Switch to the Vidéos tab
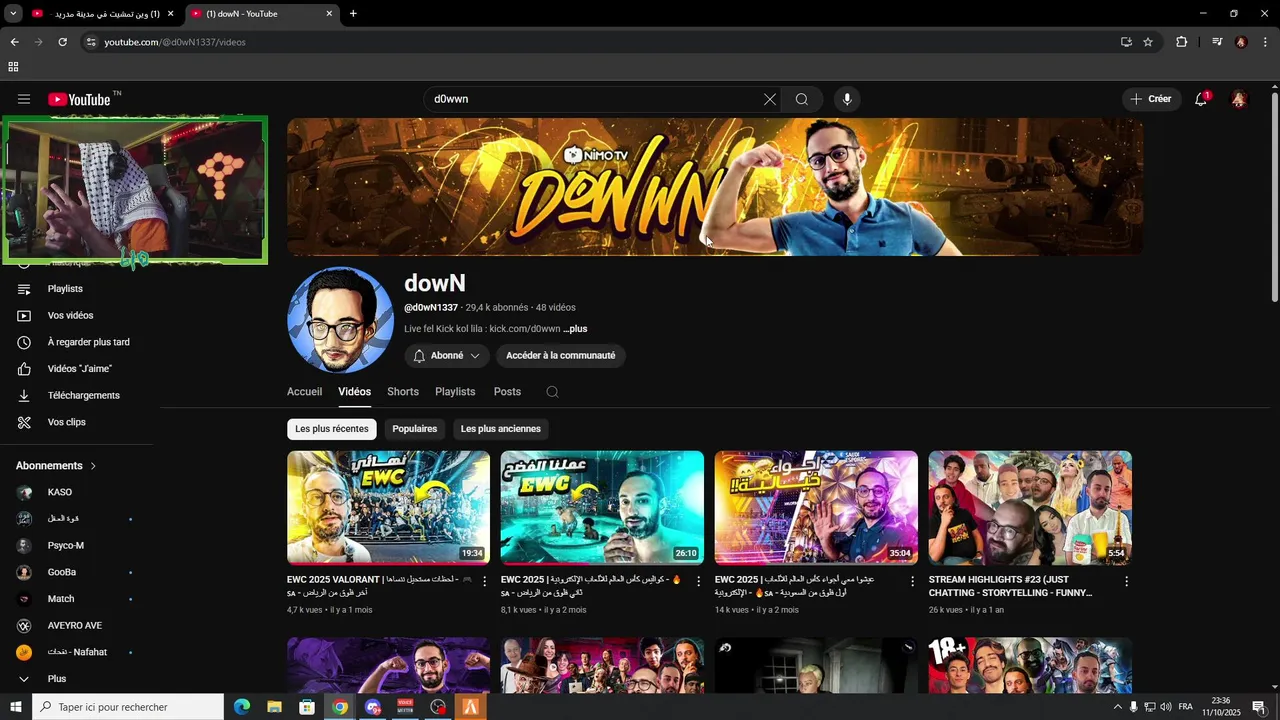Screen dimensions: 1280x720 [x=354, y=392]
